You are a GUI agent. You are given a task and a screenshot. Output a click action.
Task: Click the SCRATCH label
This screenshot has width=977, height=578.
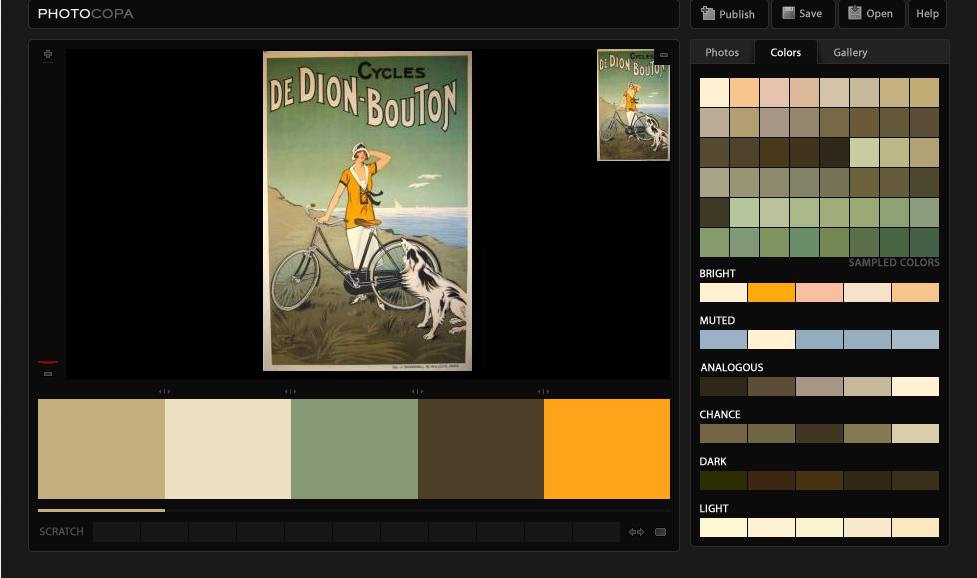[x=61, y=532]
